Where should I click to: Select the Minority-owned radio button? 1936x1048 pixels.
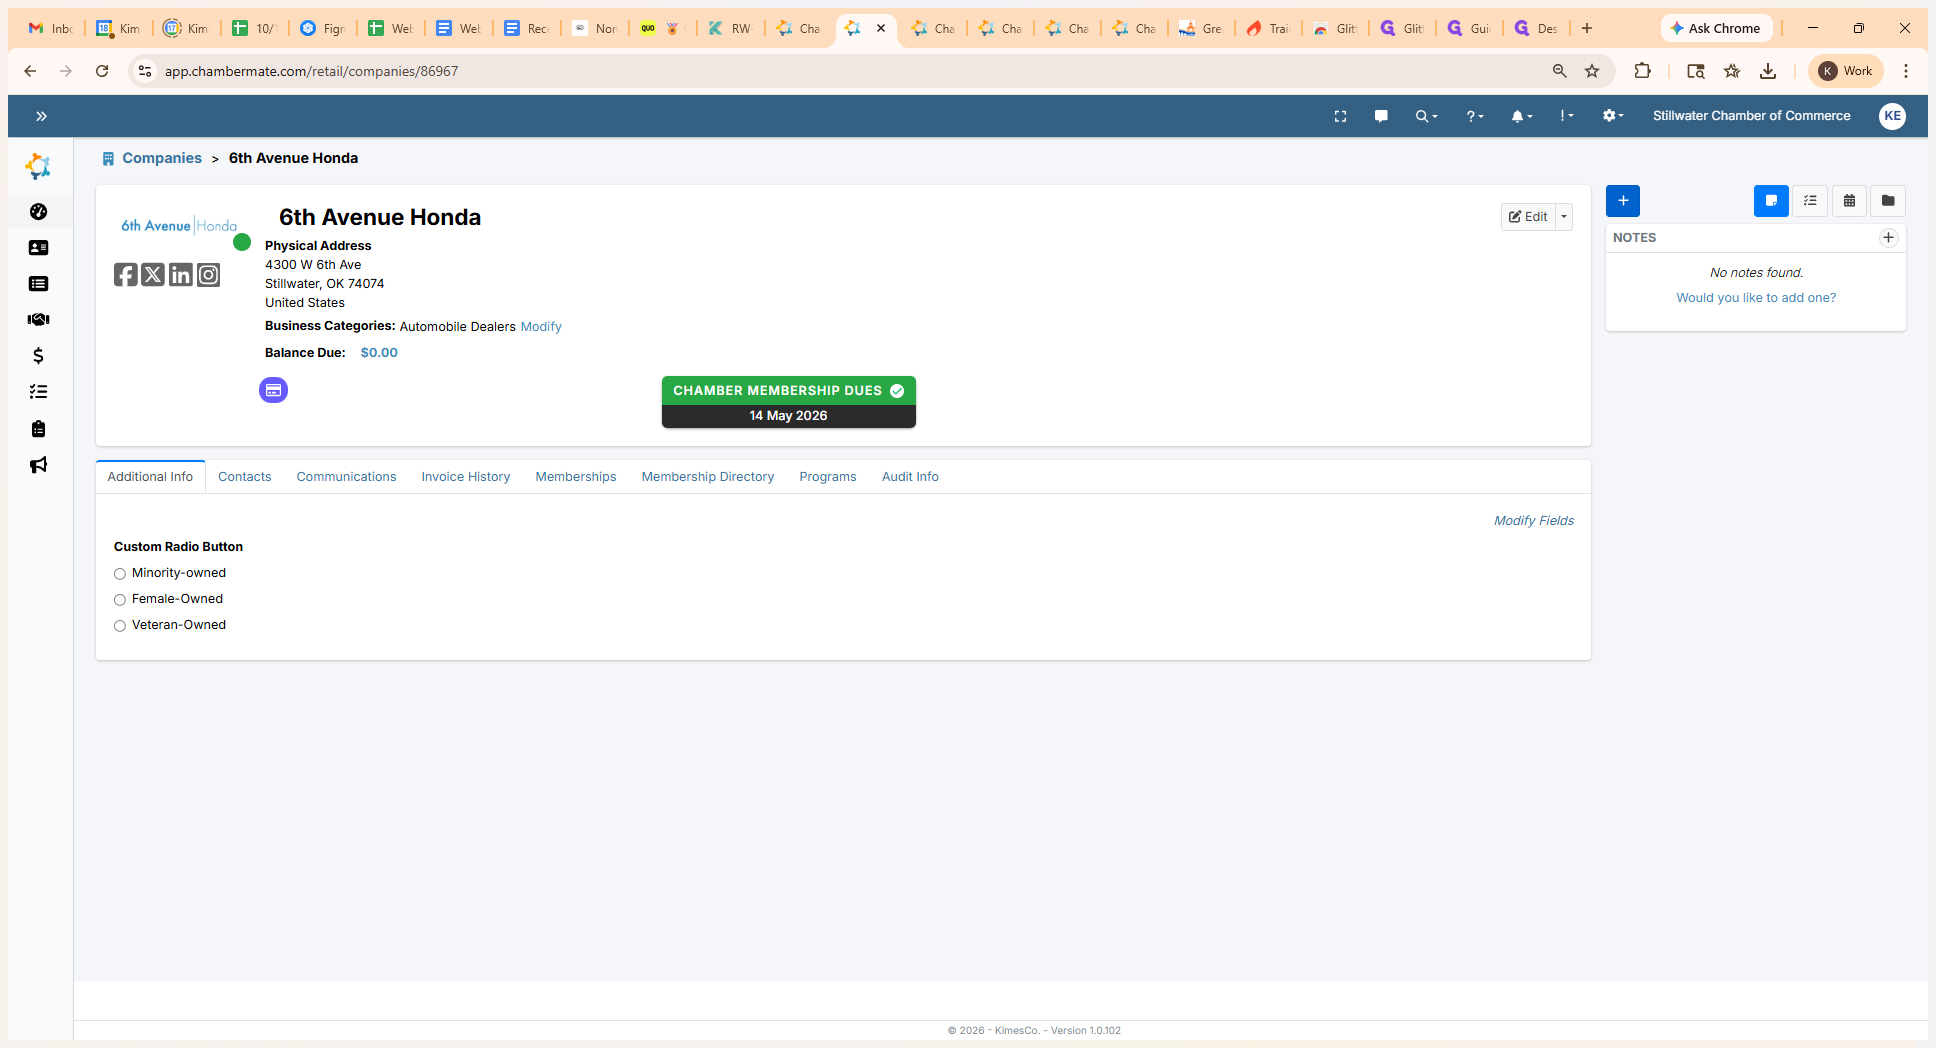pos(120,574)
